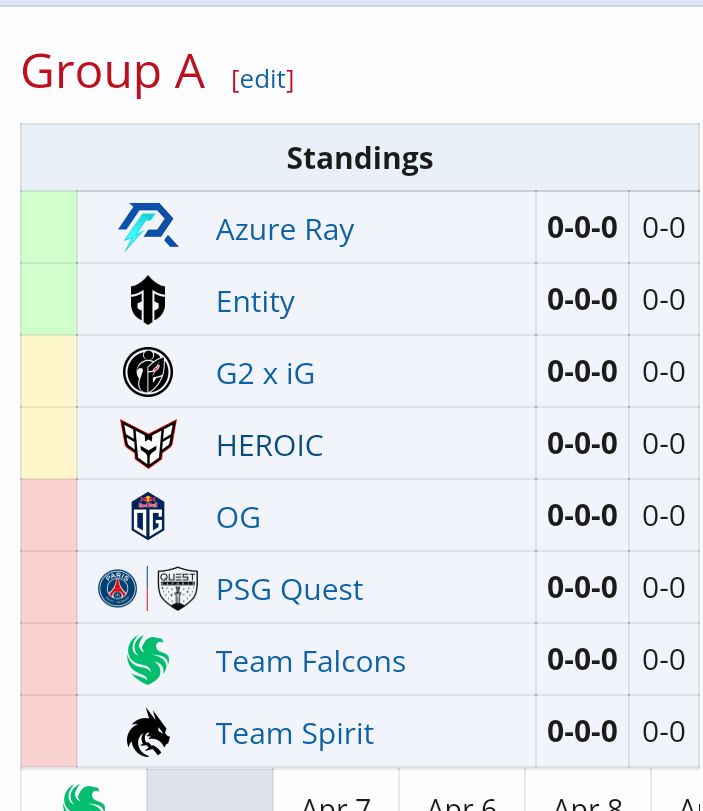
Task: Click the OG team logo
Action: pyautogui.click(x=148, y=516)
